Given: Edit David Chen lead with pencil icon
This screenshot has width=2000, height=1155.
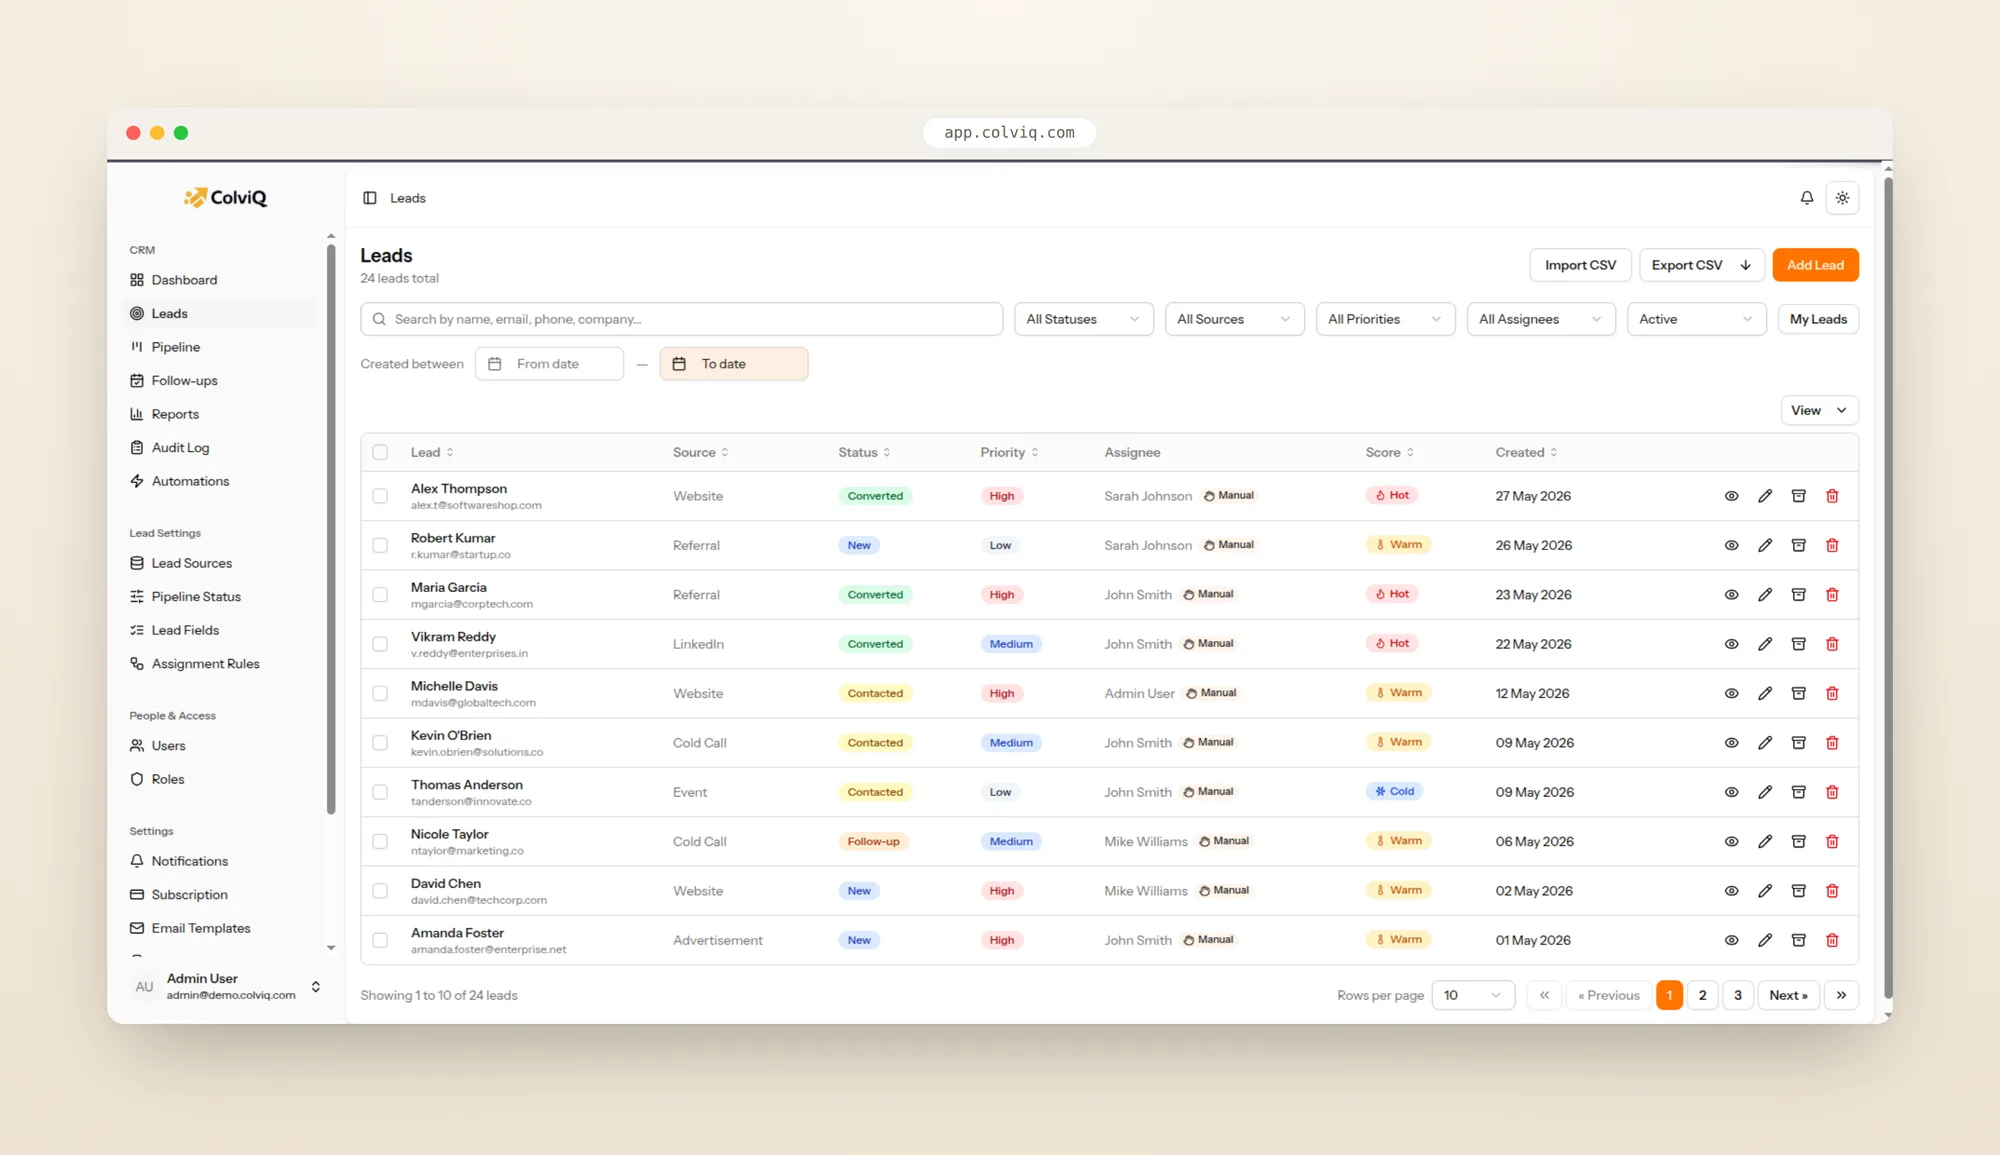Looking at the screenshot, I should 1765,891.
